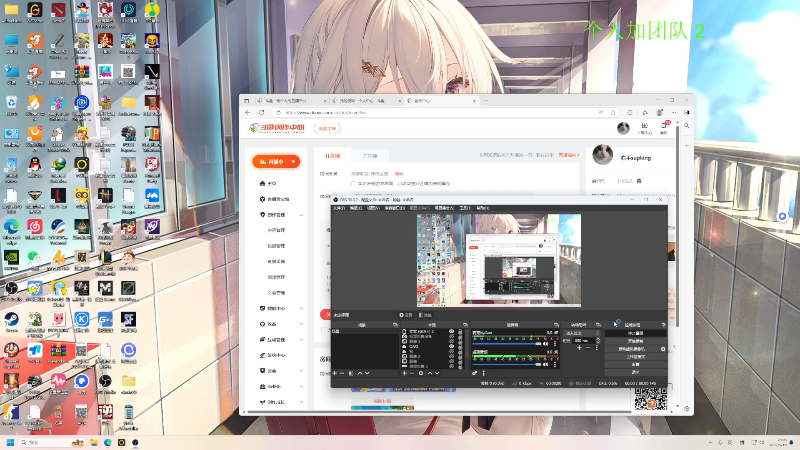This screenshot has height=450, width=800.
Task: Go back in the Edge browser
Action: coord(248,112)
